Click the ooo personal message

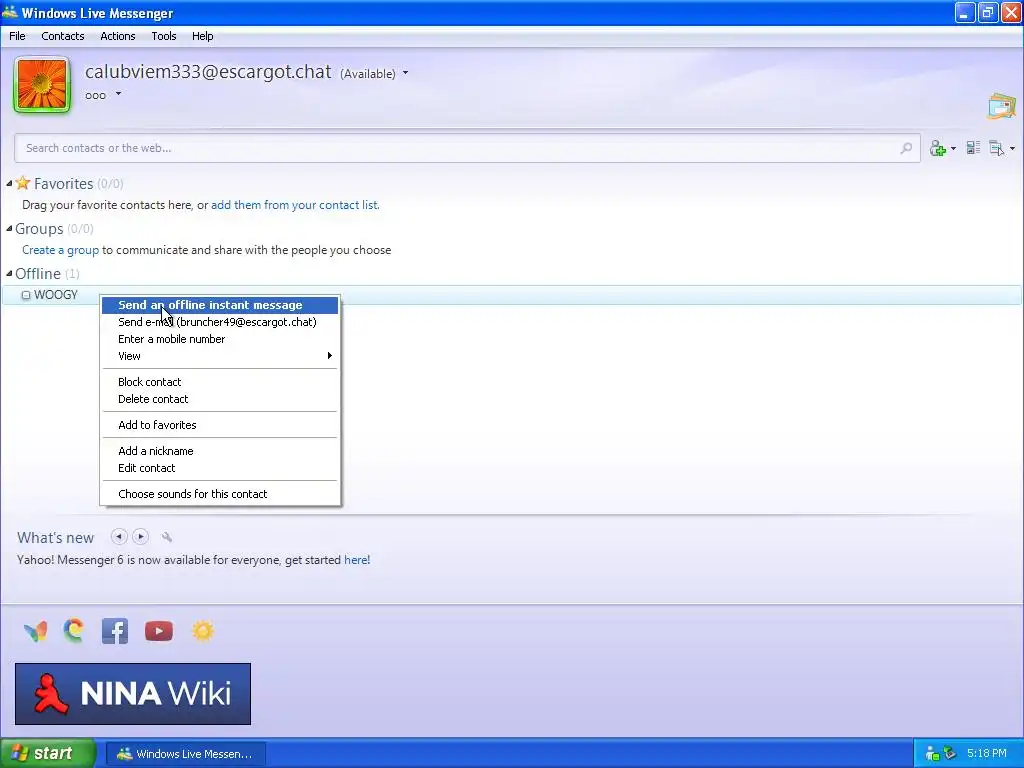coord(95,95)
